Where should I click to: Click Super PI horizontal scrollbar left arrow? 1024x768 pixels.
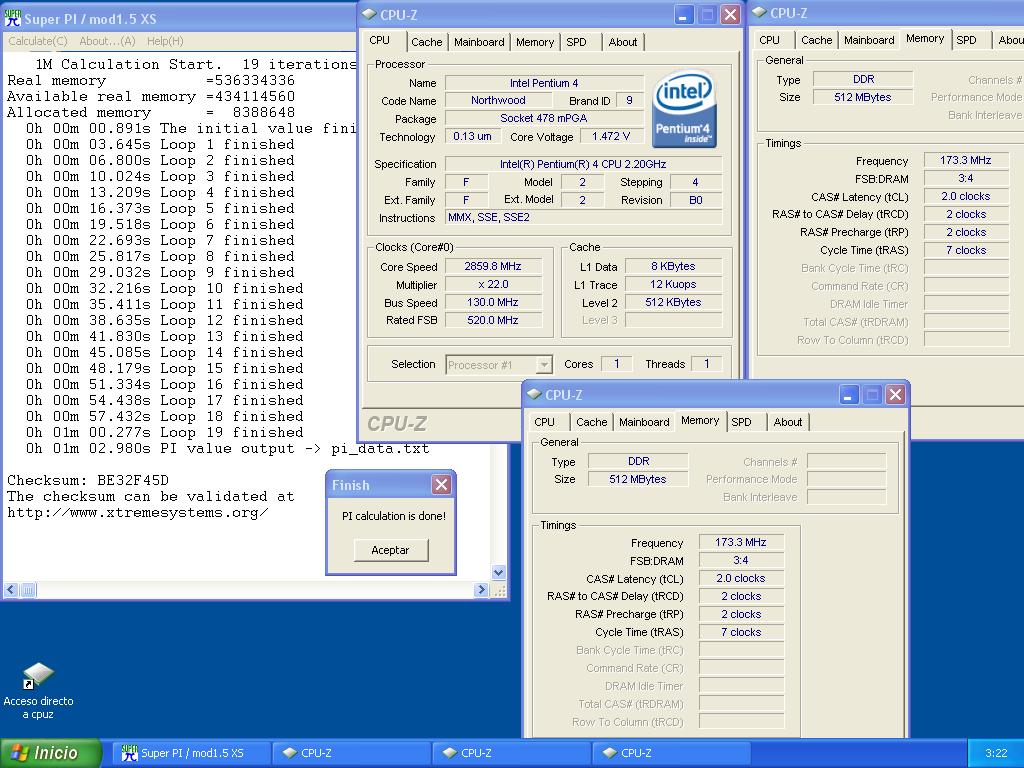click(x=11, y=590)
